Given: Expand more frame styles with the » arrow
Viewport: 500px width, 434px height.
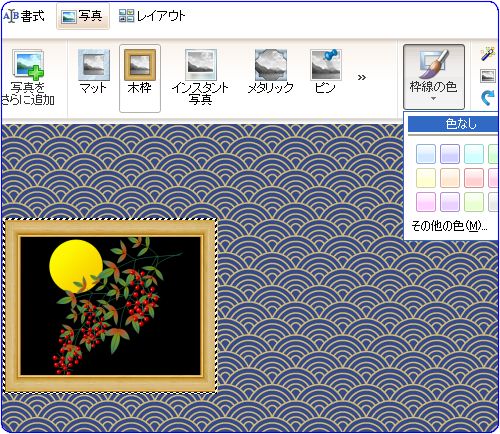Looking at the screenshot, I should click(362, 78).
